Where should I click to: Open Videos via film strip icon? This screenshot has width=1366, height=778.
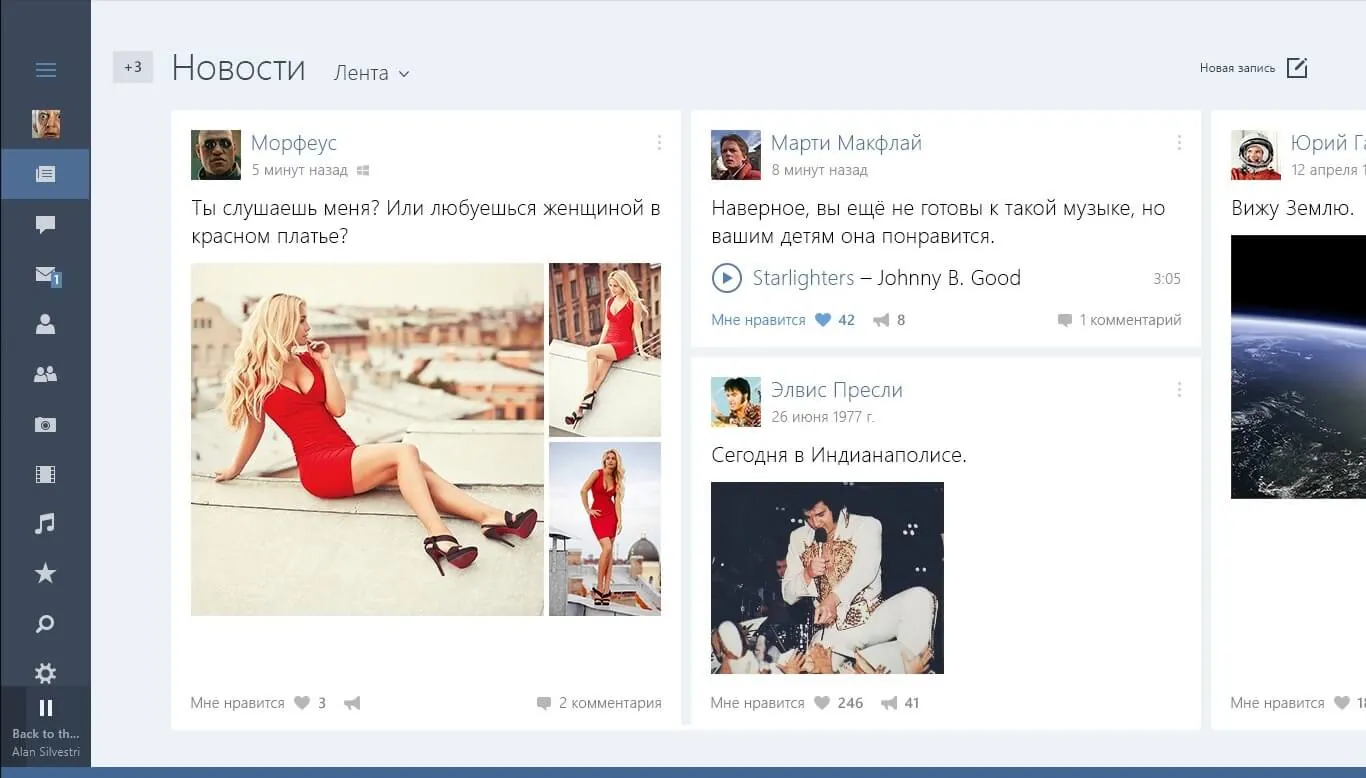(x=45, y=474)
